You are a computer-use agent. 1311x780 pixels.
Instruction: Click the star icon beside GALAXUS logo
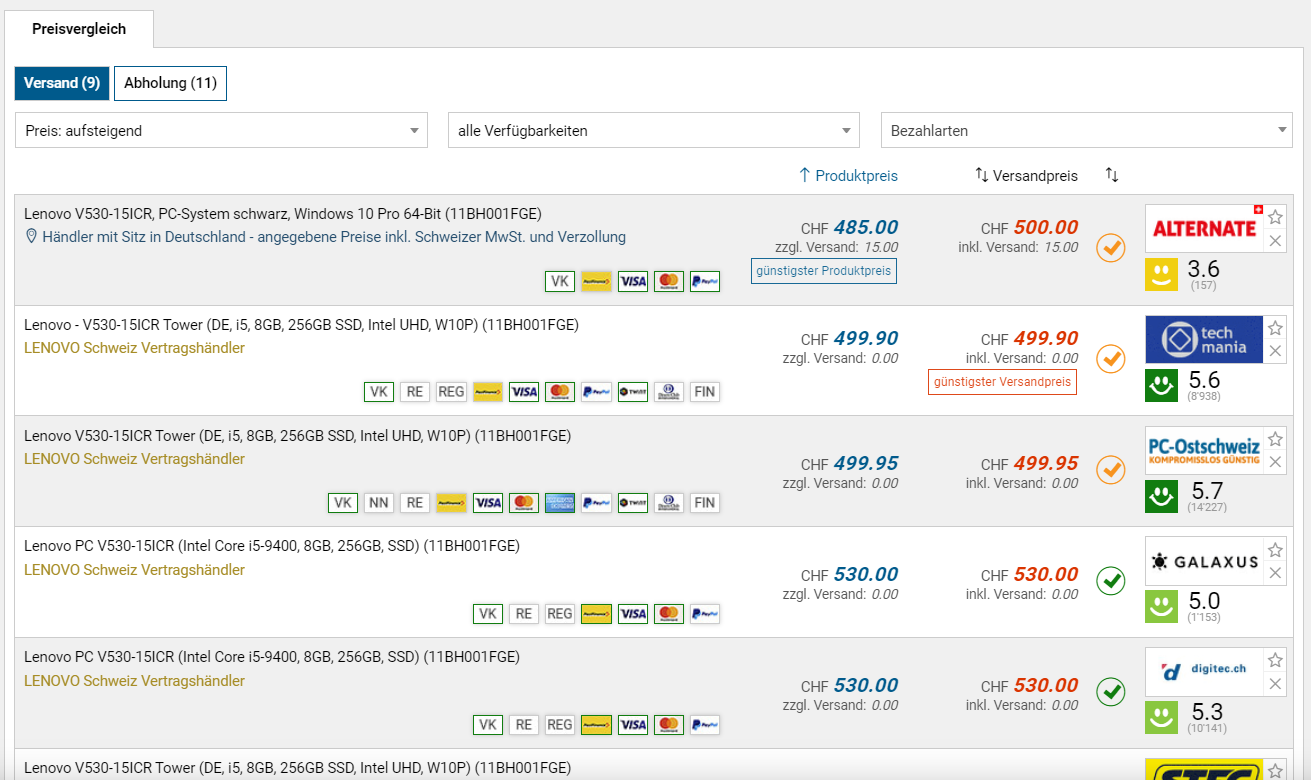1275,550
